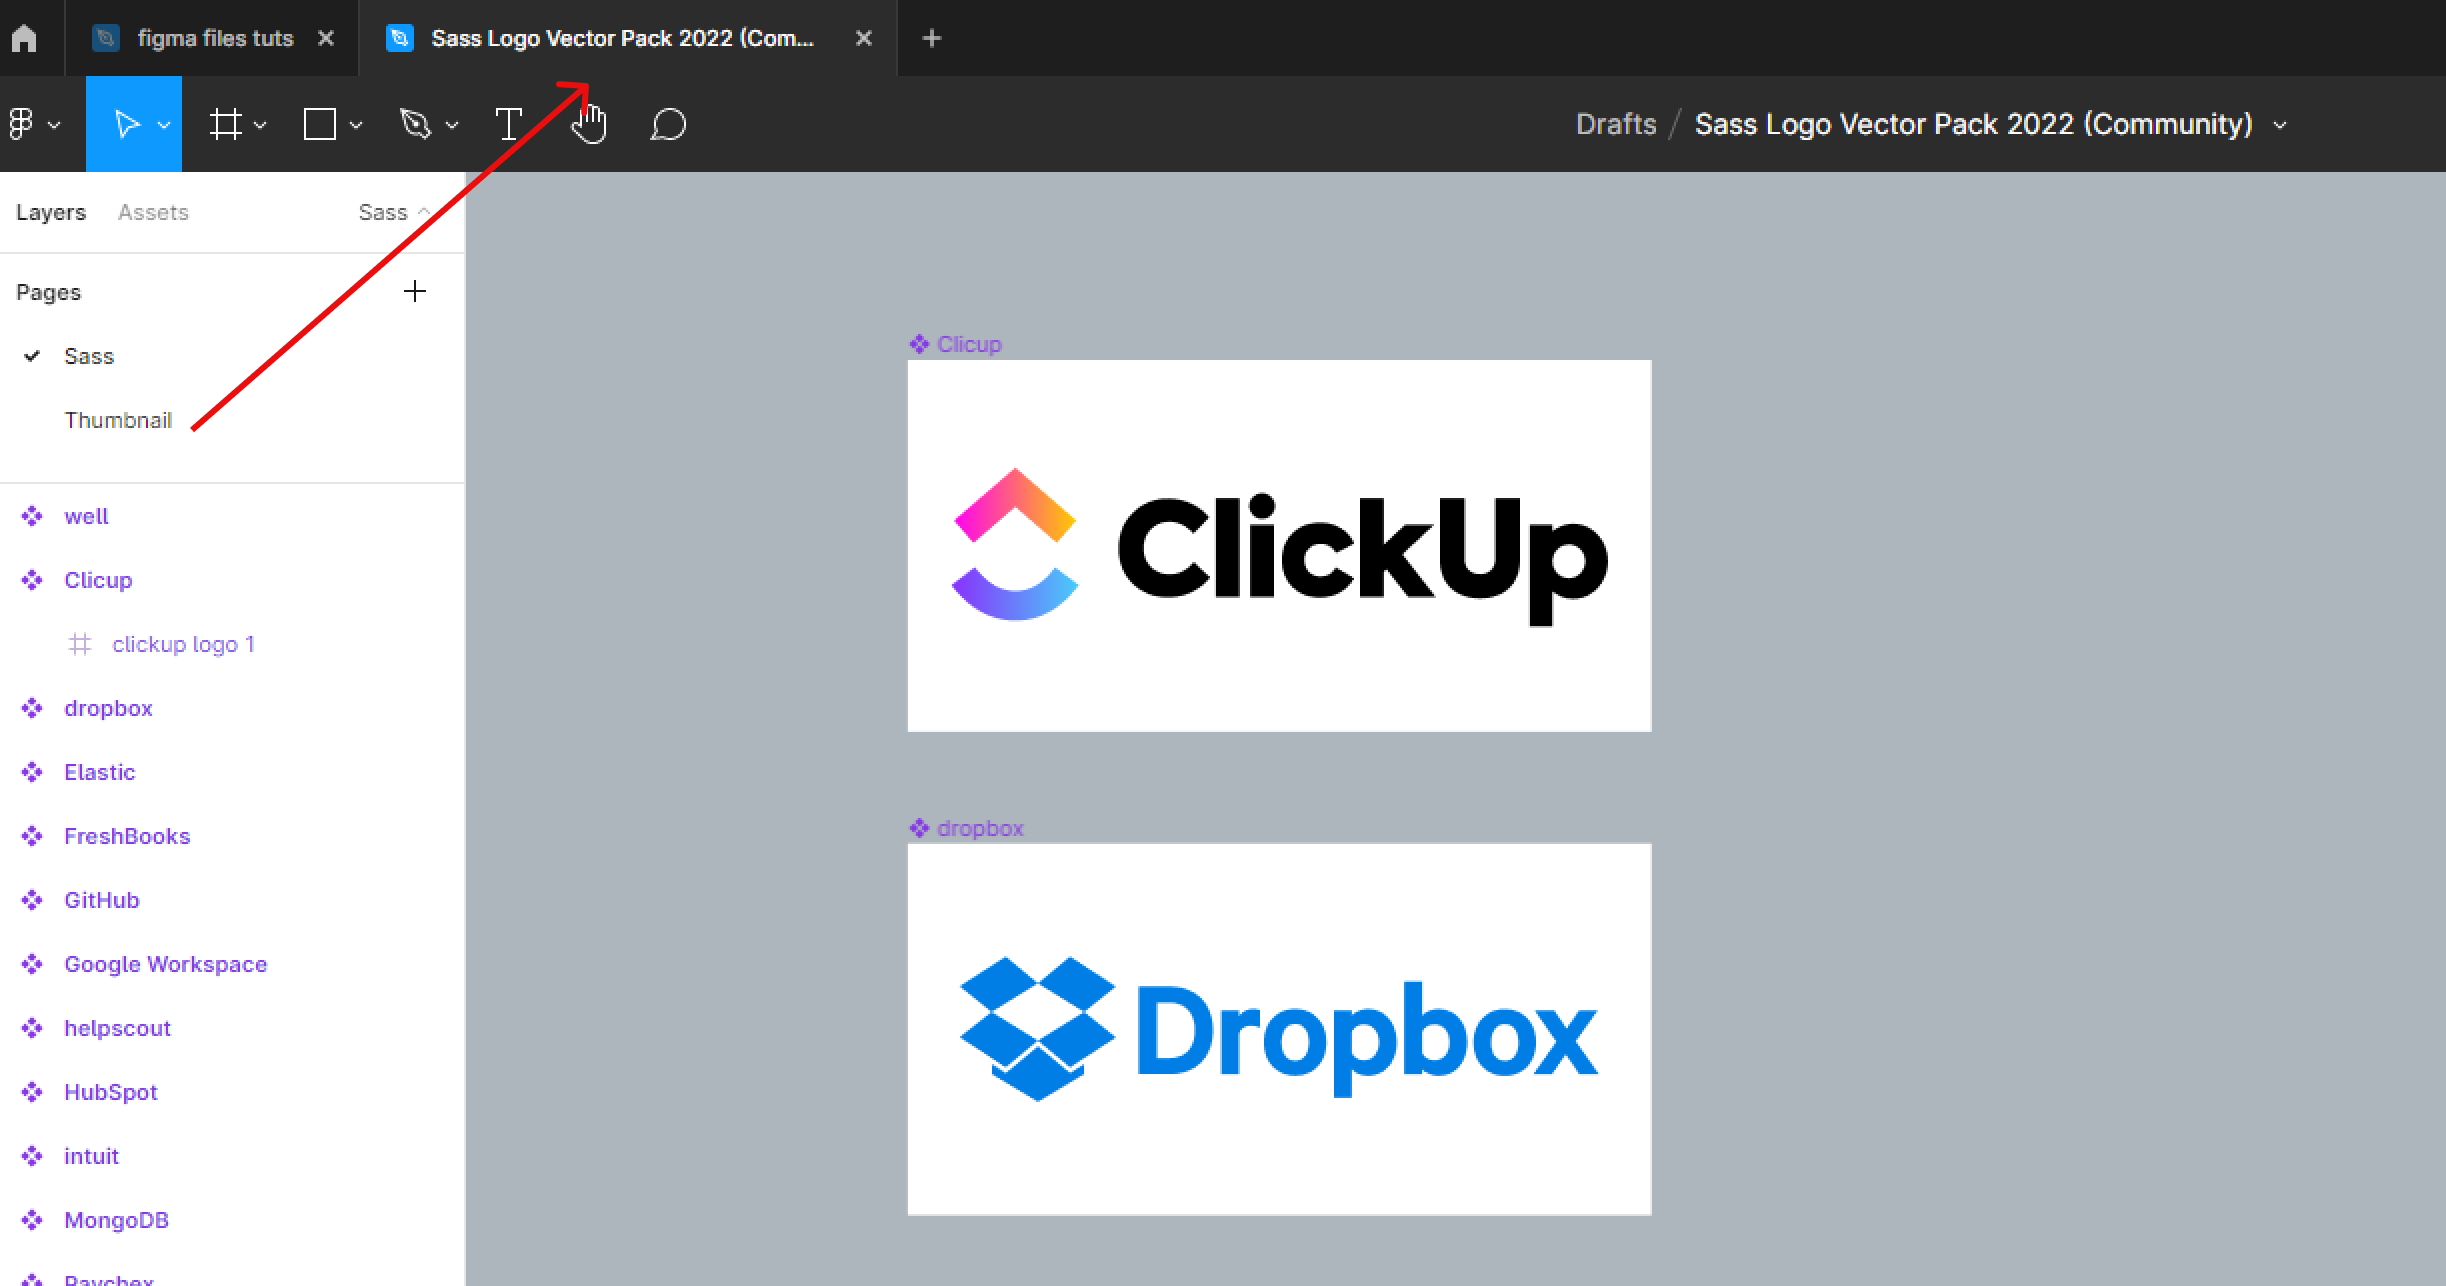
Task: Open the Drafts breadcrumb link
Action: [x=1615, y=123]
